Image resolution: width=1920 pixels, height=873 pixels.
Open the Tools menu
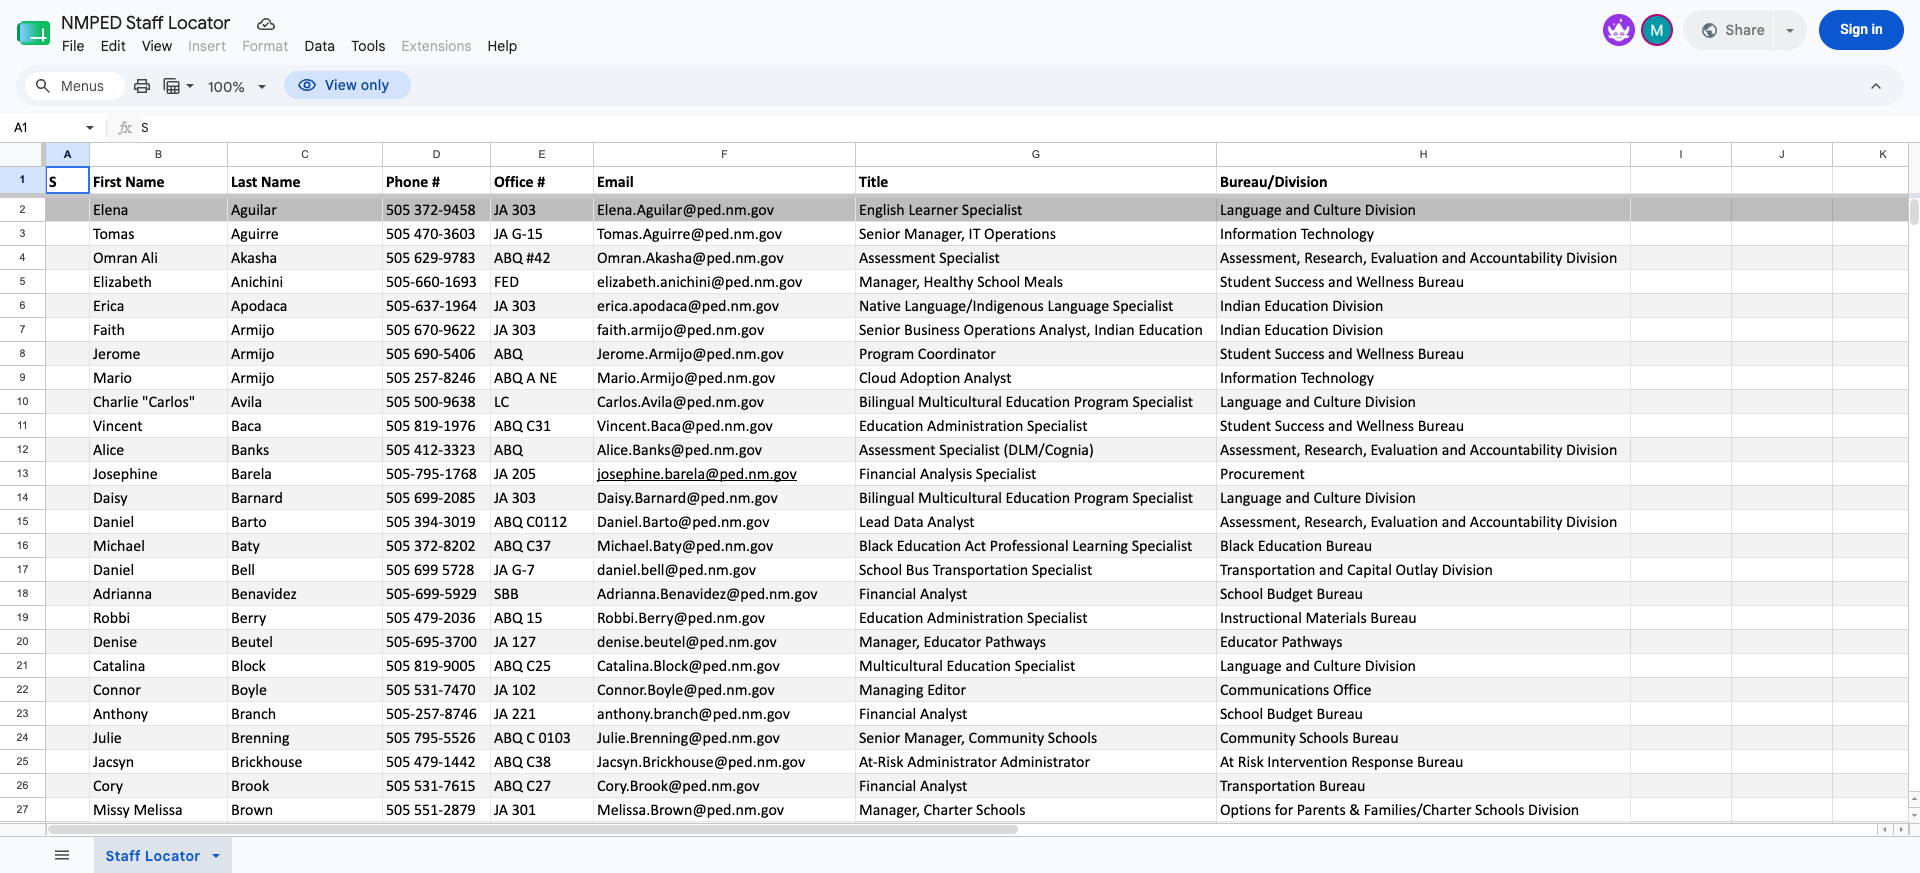pyautogui.click(x=368, y=46)
